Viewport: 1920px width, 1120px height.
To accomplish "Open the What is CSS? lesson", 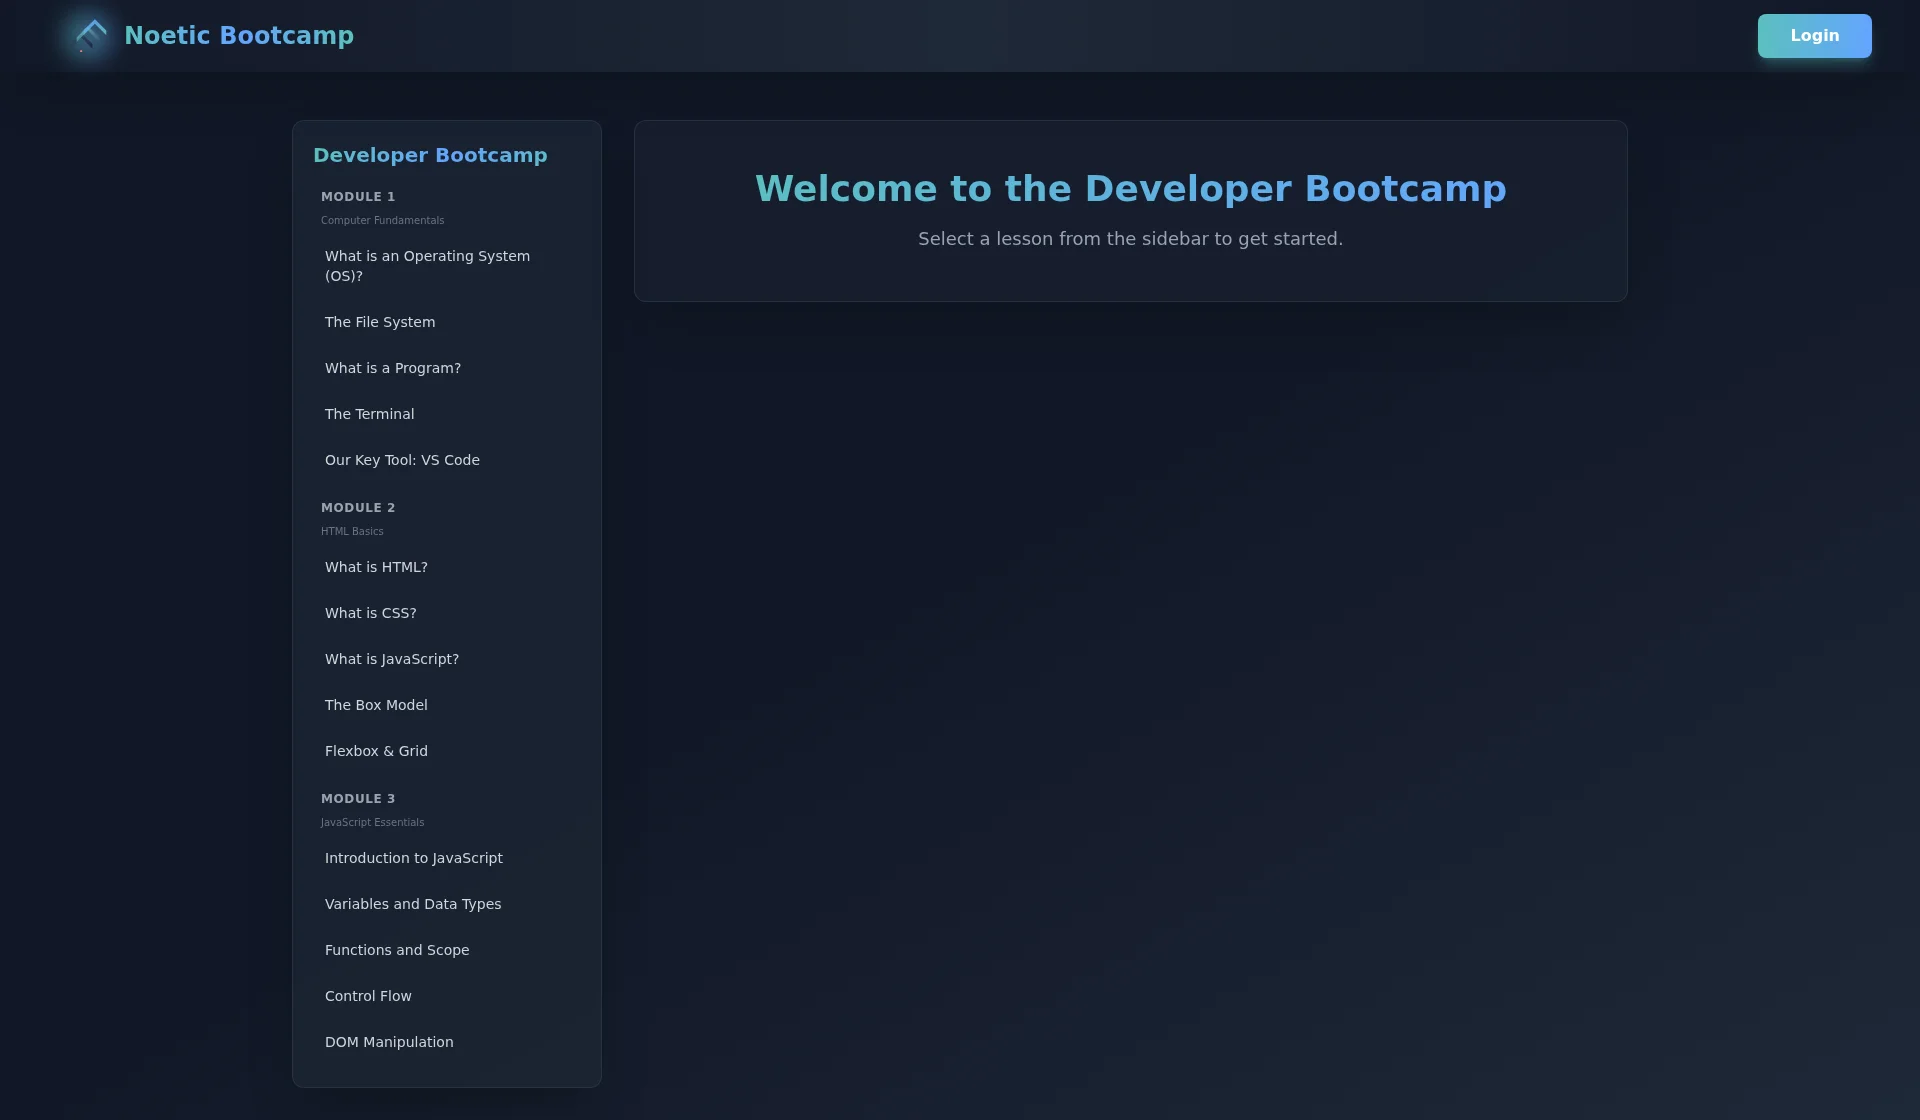I will (x=447, y=613).
